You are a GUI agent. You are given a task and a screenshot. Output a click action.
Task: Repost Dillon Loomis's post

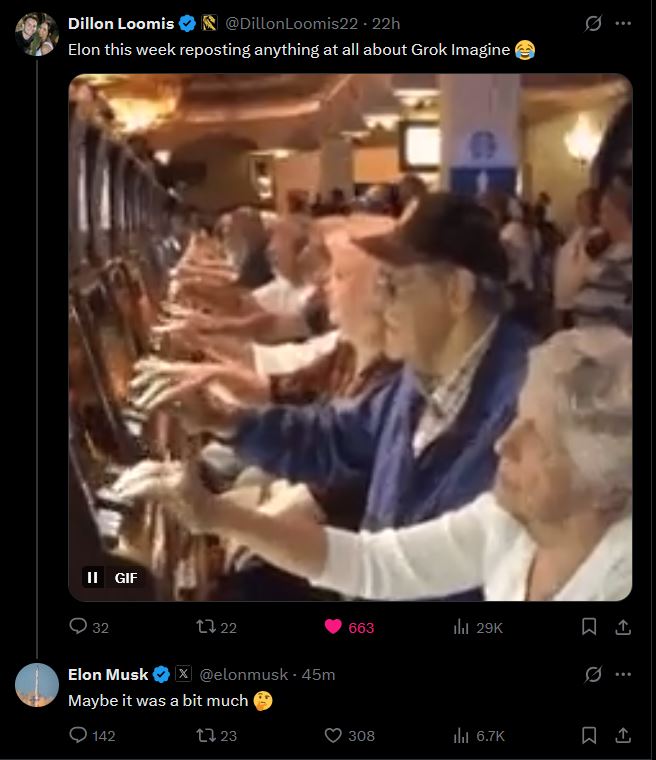tap(216, 627)
